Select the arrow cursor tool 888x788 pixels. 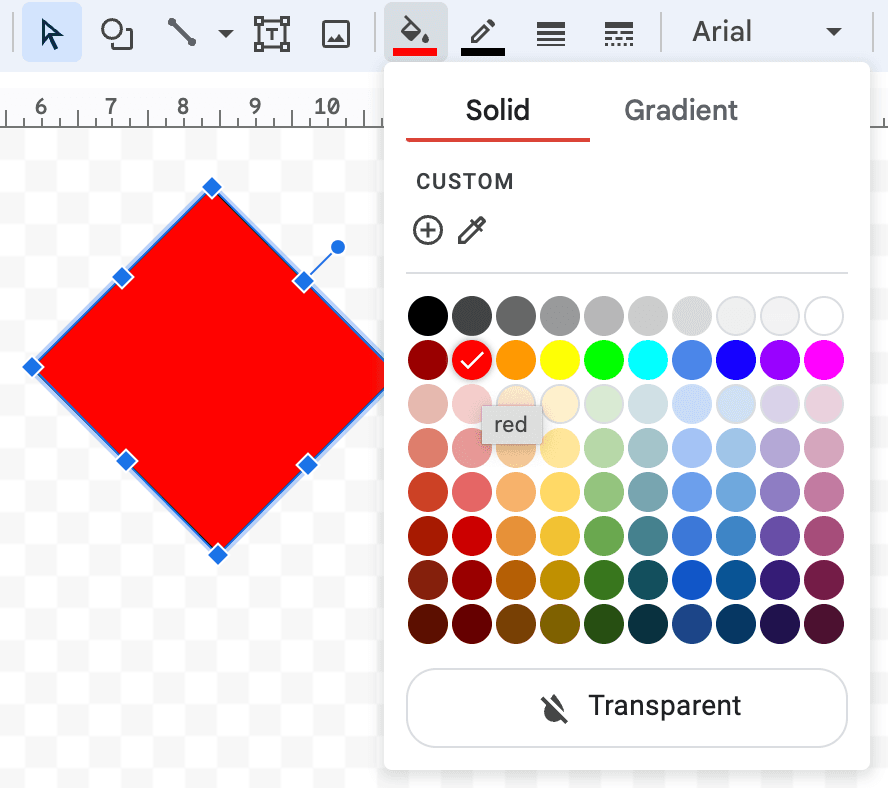(x=52, y=33)
